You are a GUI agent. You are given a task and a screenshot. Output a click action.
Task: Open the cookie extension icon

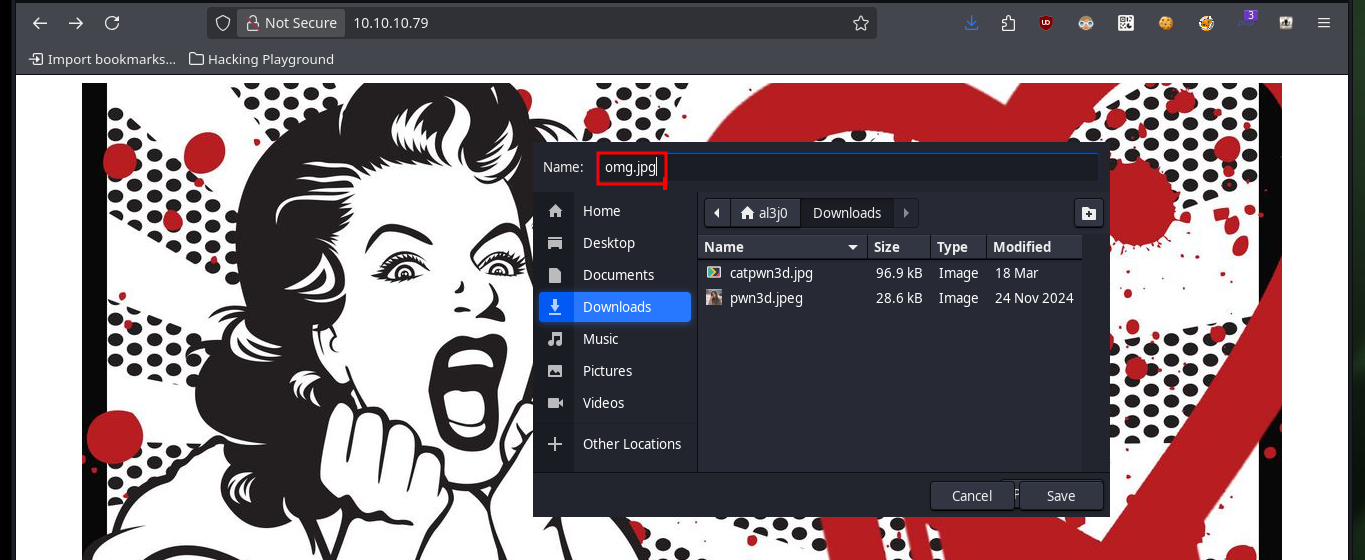click(1165, 23)
